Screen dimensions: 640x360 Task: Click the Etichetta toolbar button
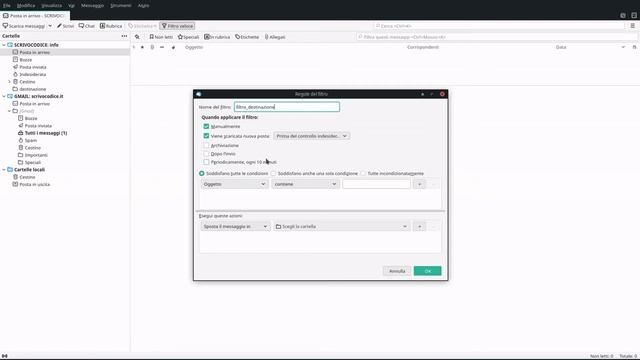click(142, 26)
